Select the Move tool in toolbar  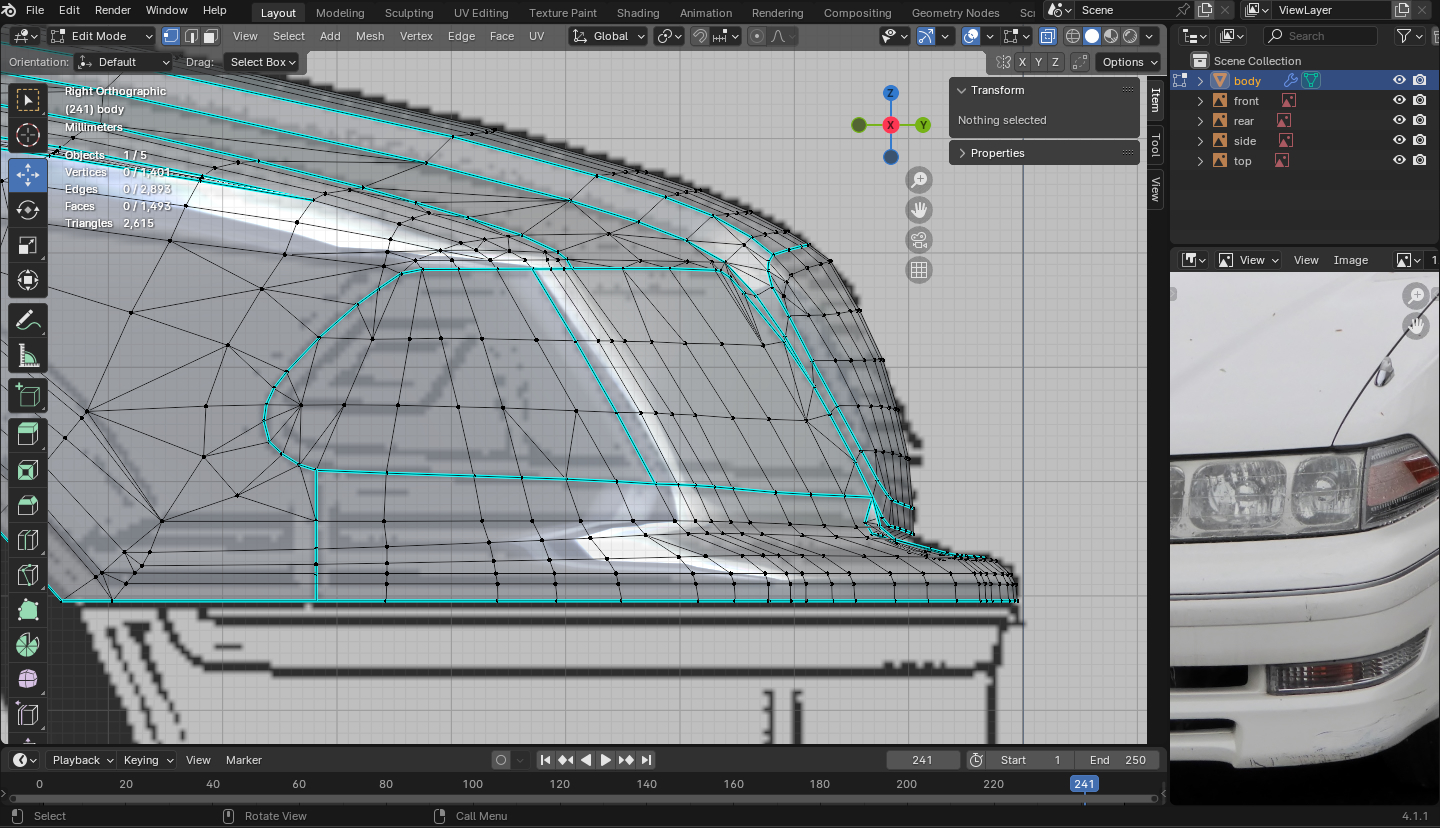(x=28, y=175)
